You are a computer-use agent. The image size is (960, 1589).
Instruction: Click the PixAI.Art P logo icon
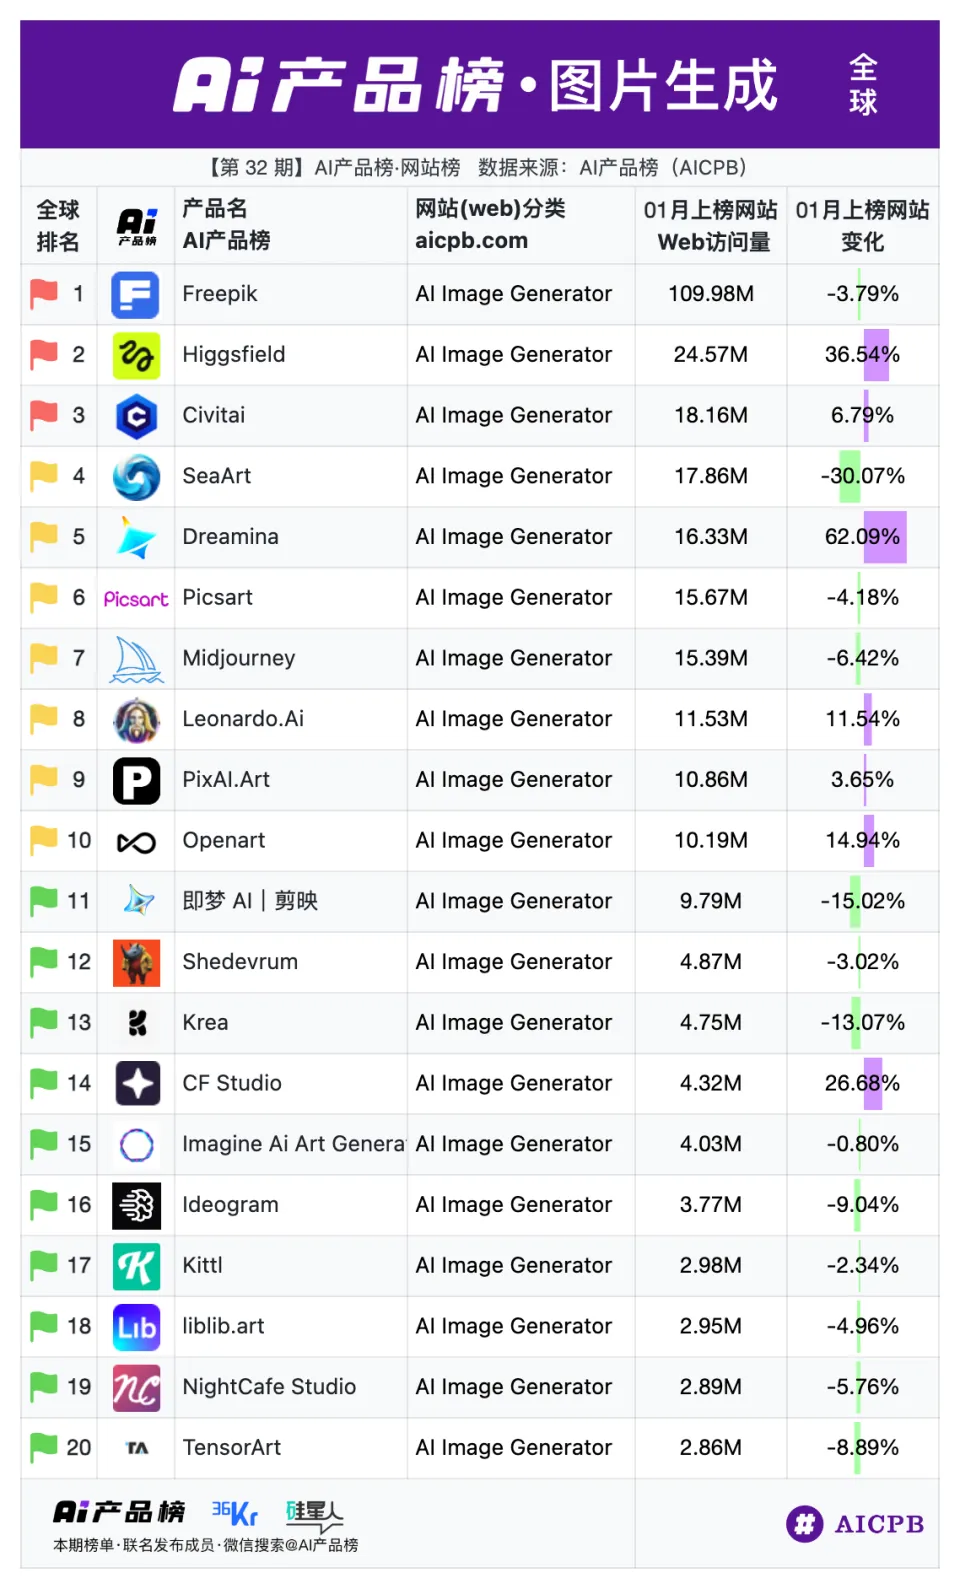point(136,781)
